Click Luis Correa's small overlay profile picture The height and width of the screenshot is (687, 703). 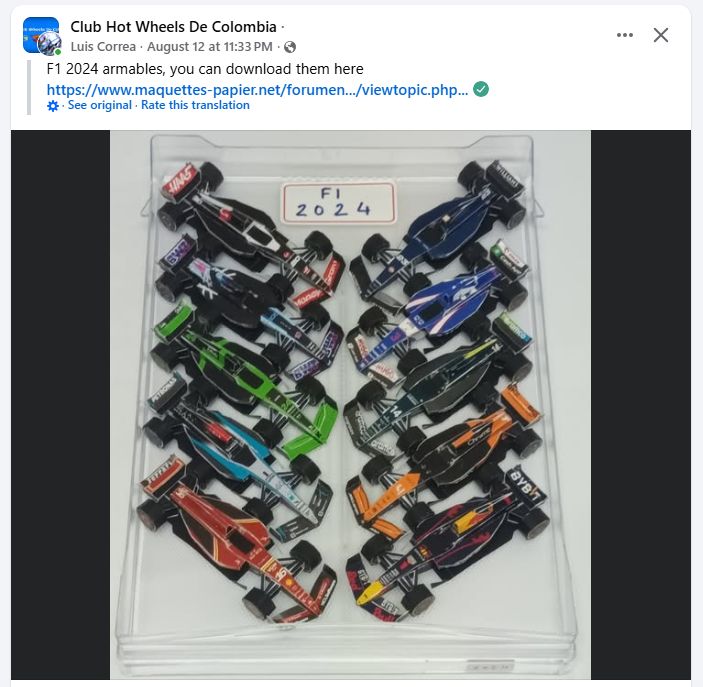coord(49,44)
